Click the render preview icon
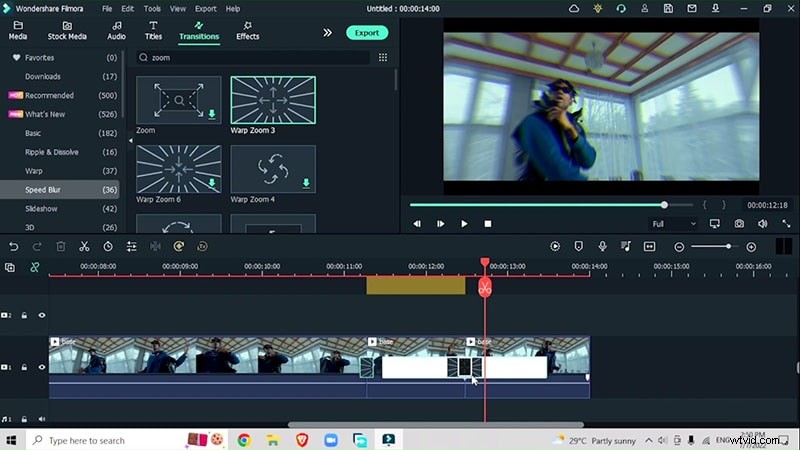Image resolution: width=800 pixels, height=450 pixels. (555, 247)
